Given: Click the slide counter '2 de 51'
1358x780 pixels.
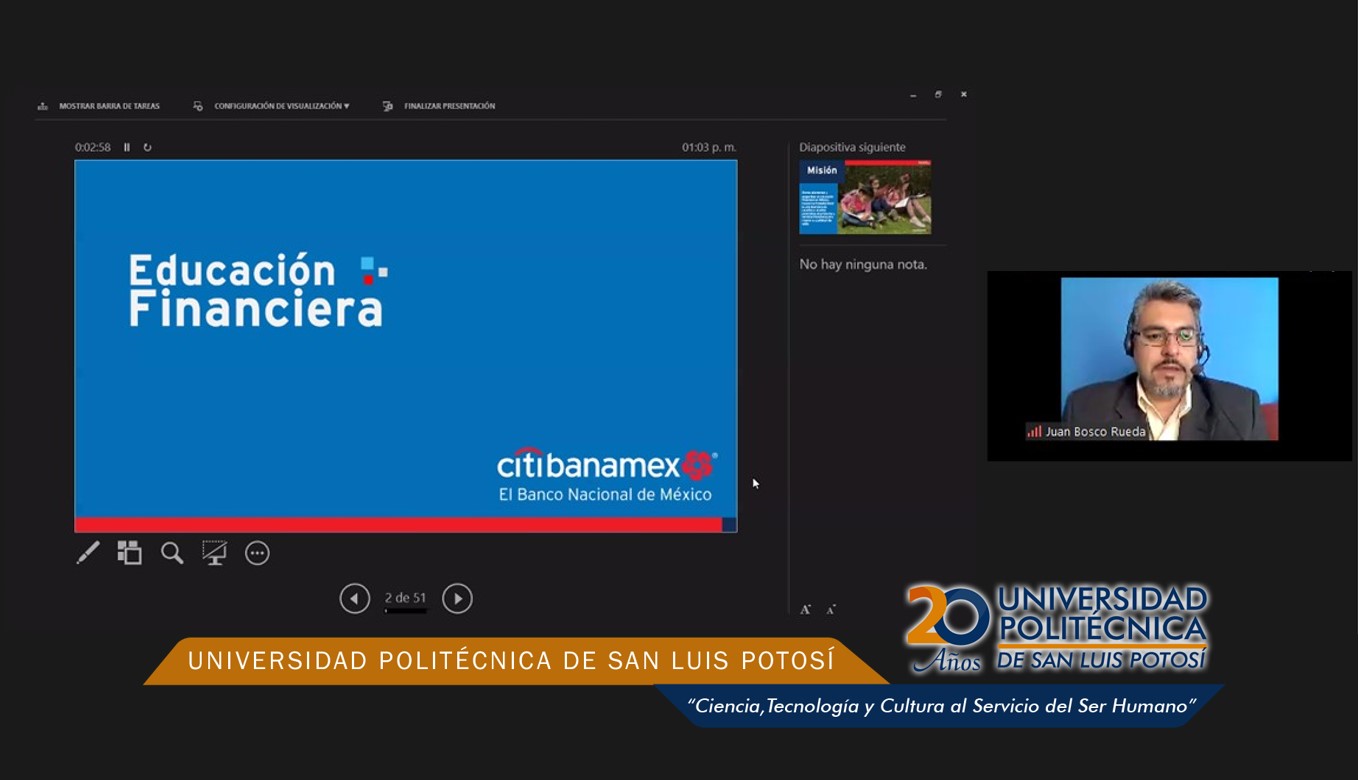Looking at the screenshot, I should click(405, 598).
